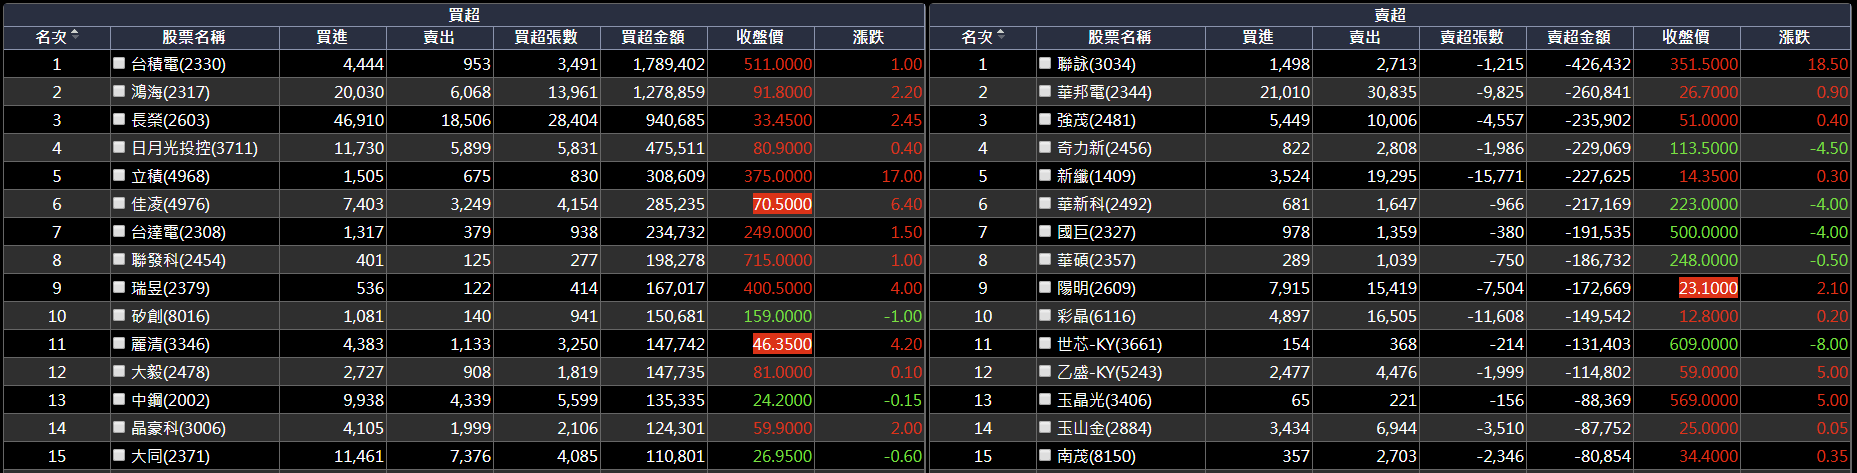This screenshot has height=473, width=1857.
Task: Click 收盤價 header in 買超 table
Action: (x=760, y=37)
